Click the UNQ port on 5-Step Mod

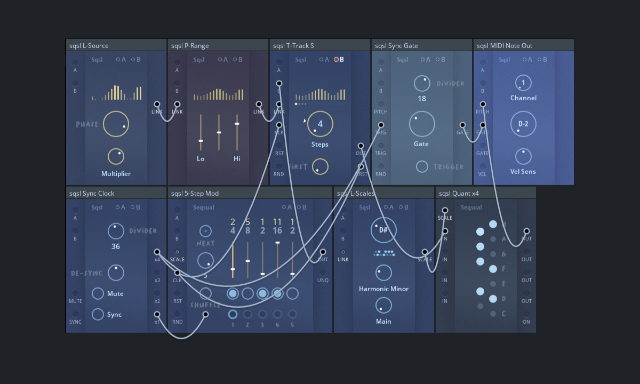coord(323,273)
